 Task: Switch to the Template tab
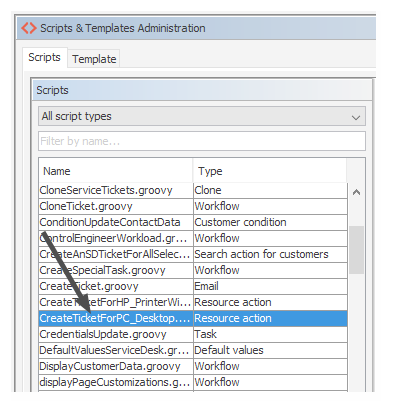coord(94,59)
